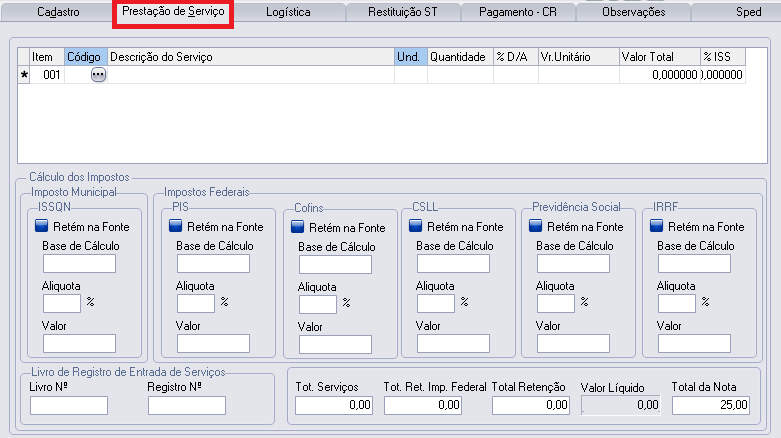Toggle PIS Retém na Fonte checkbox
Screen dimensions: 781x438
(x=176, y=227)
